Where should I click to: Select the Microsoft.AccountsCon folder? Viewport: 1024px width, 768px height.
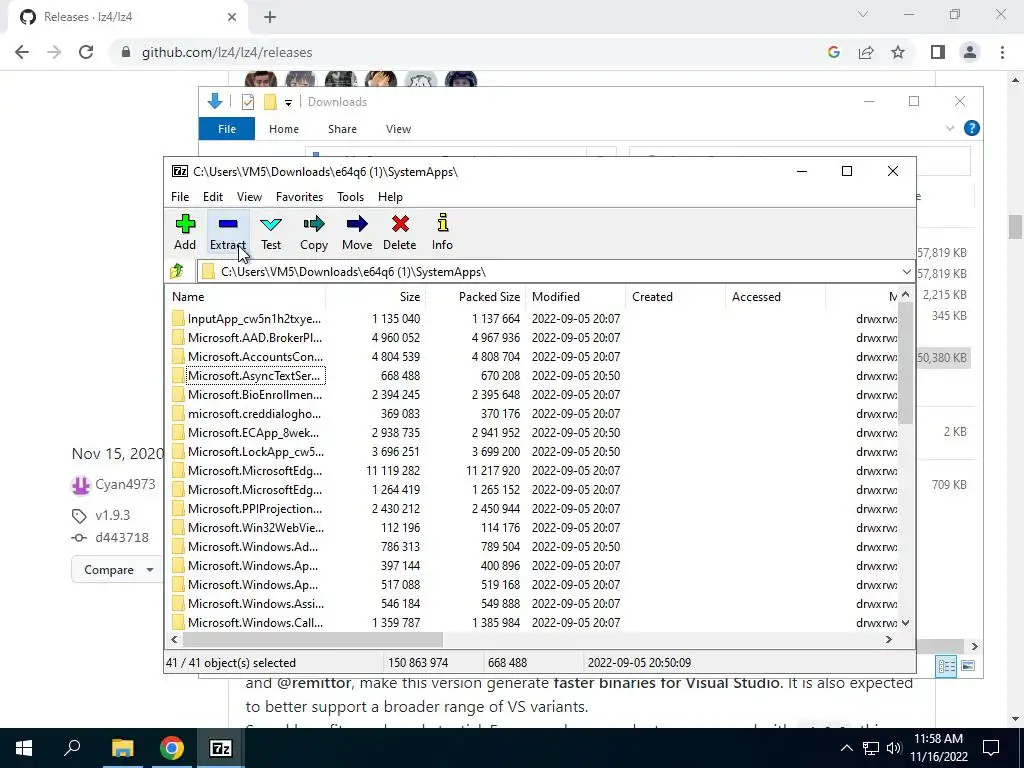(x=255, y=357)
